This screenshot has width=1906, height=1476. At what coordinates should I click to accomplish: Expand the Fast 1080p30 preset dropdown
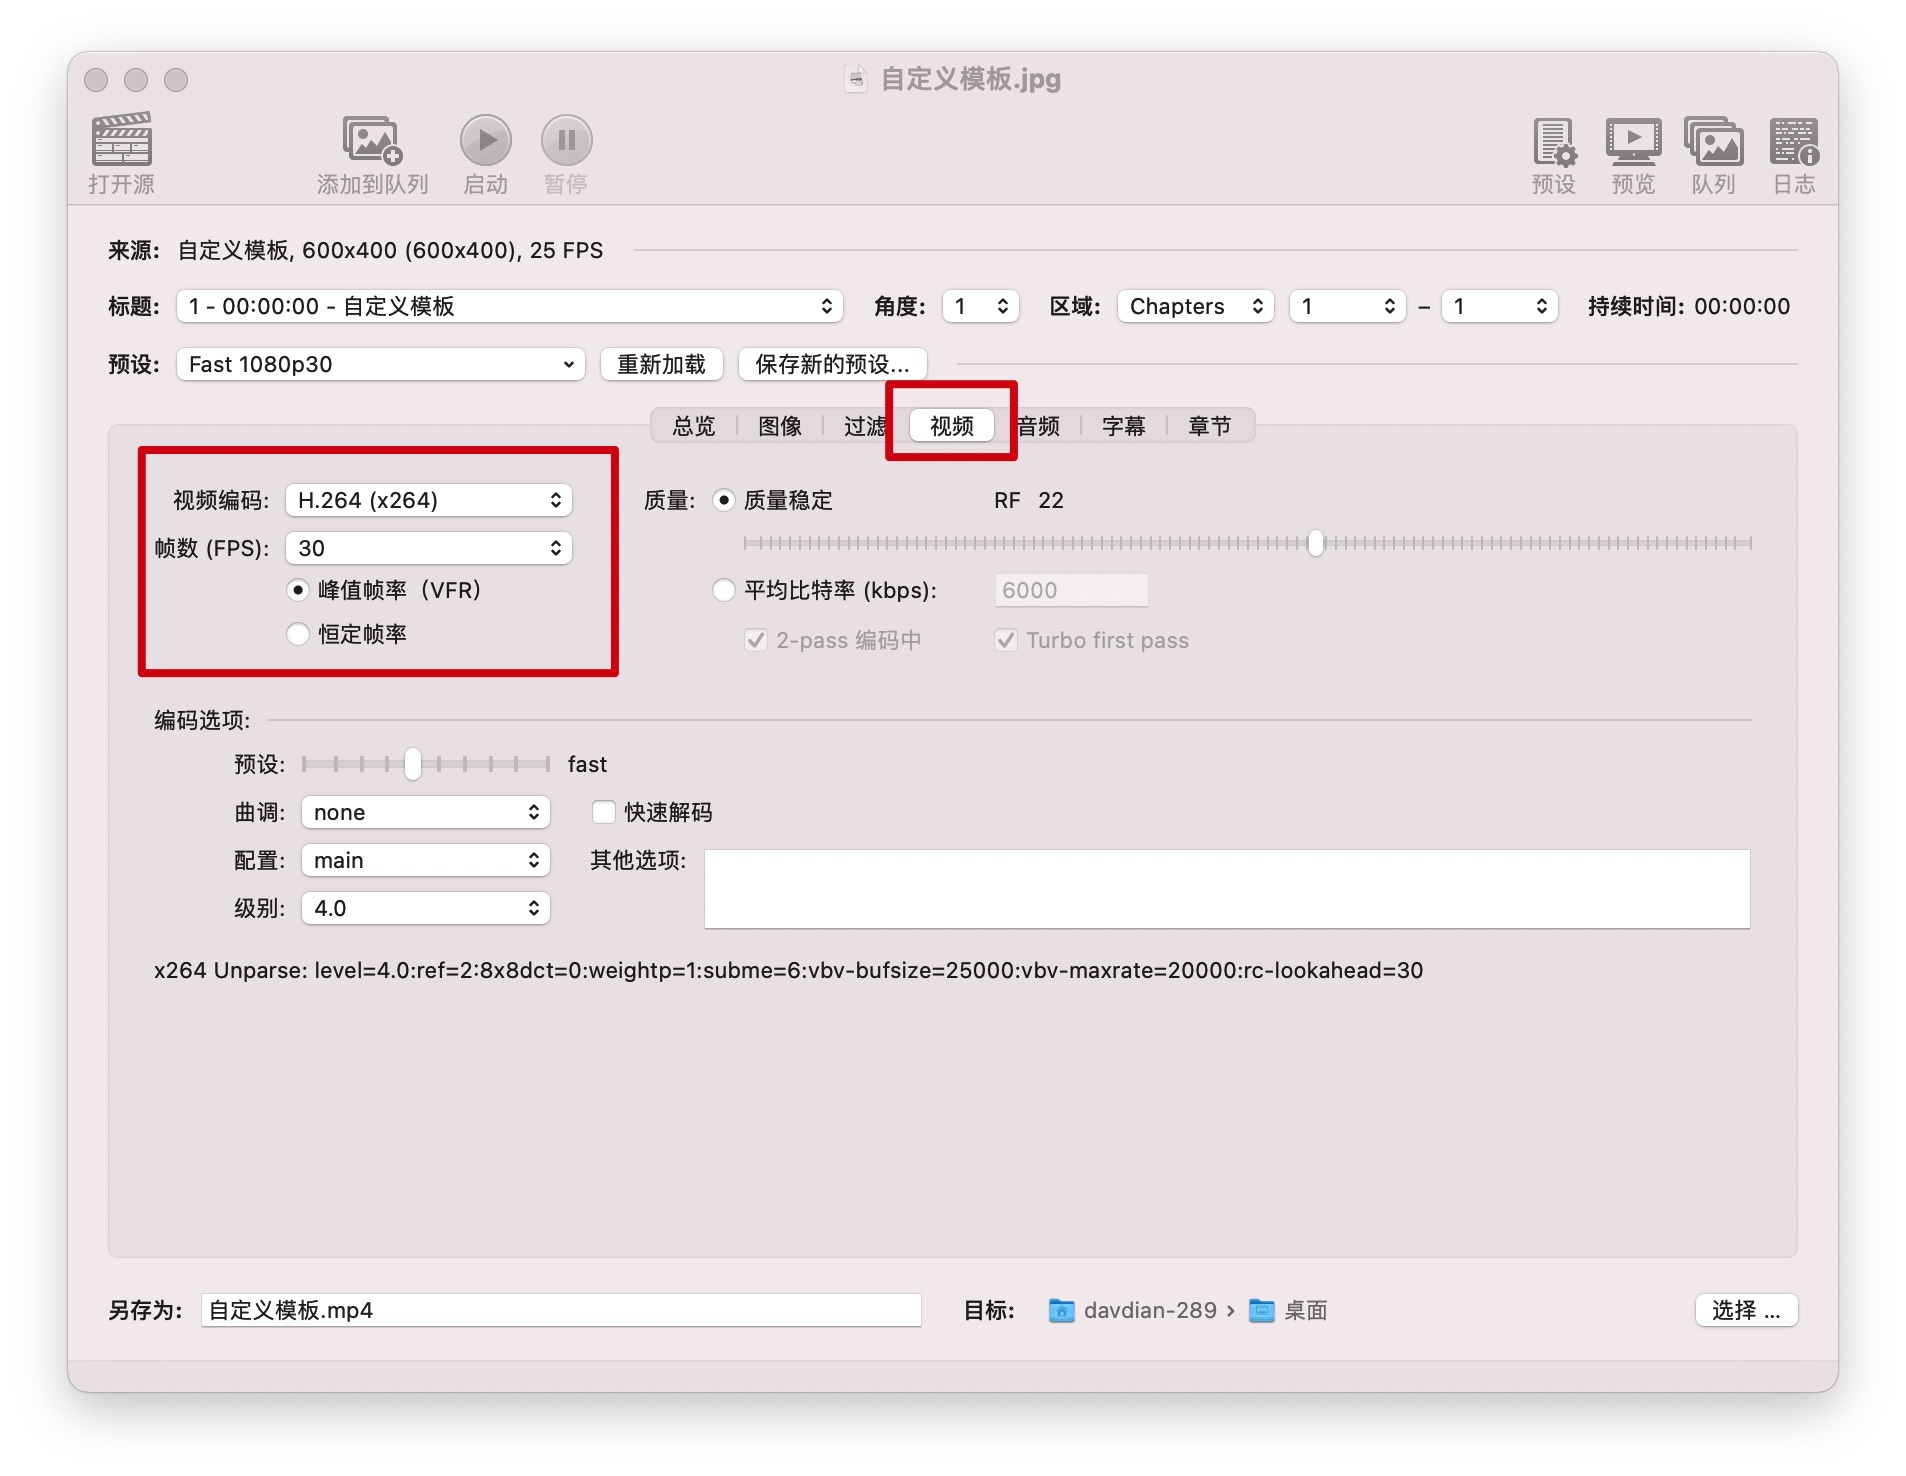380,364
